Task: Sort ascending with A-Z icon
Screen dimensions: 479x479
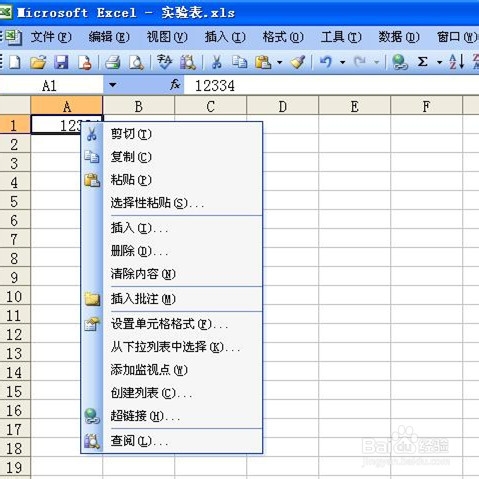Action: (x=457, y=62)
